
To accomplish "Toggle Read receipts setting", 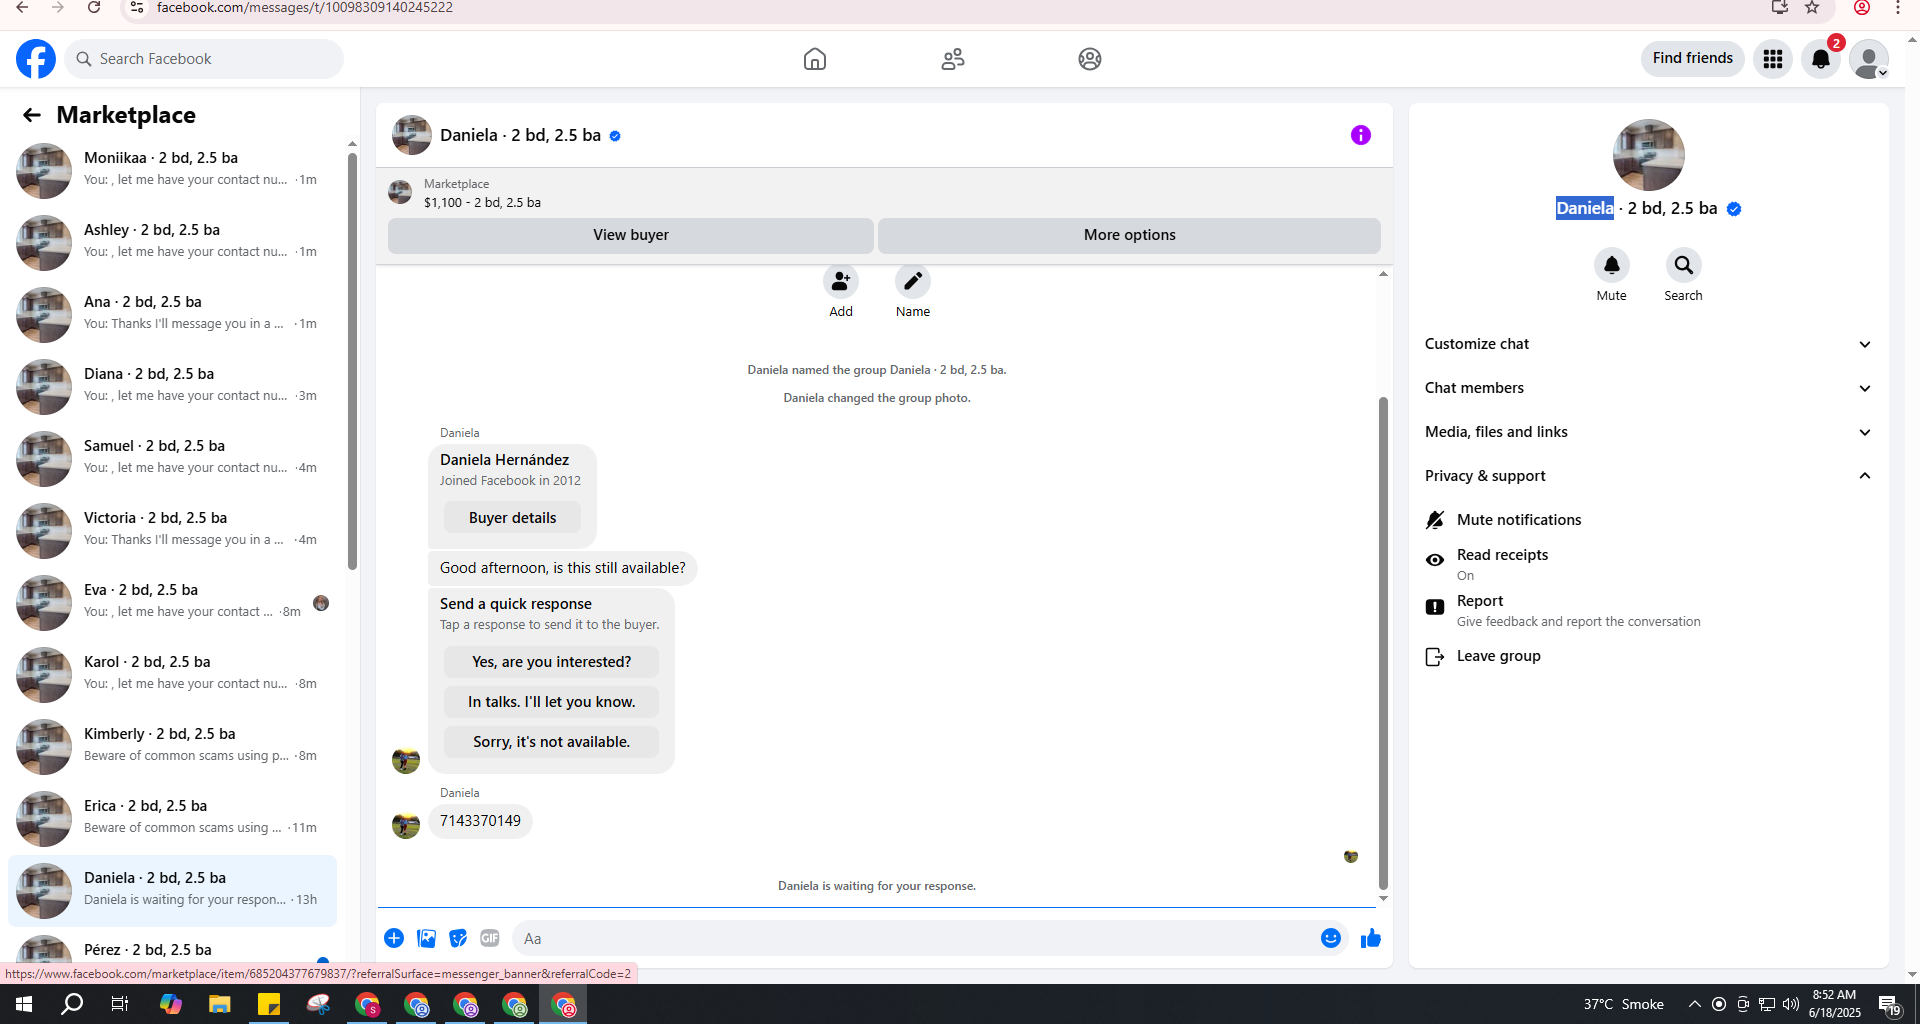I will point(1648,564).
